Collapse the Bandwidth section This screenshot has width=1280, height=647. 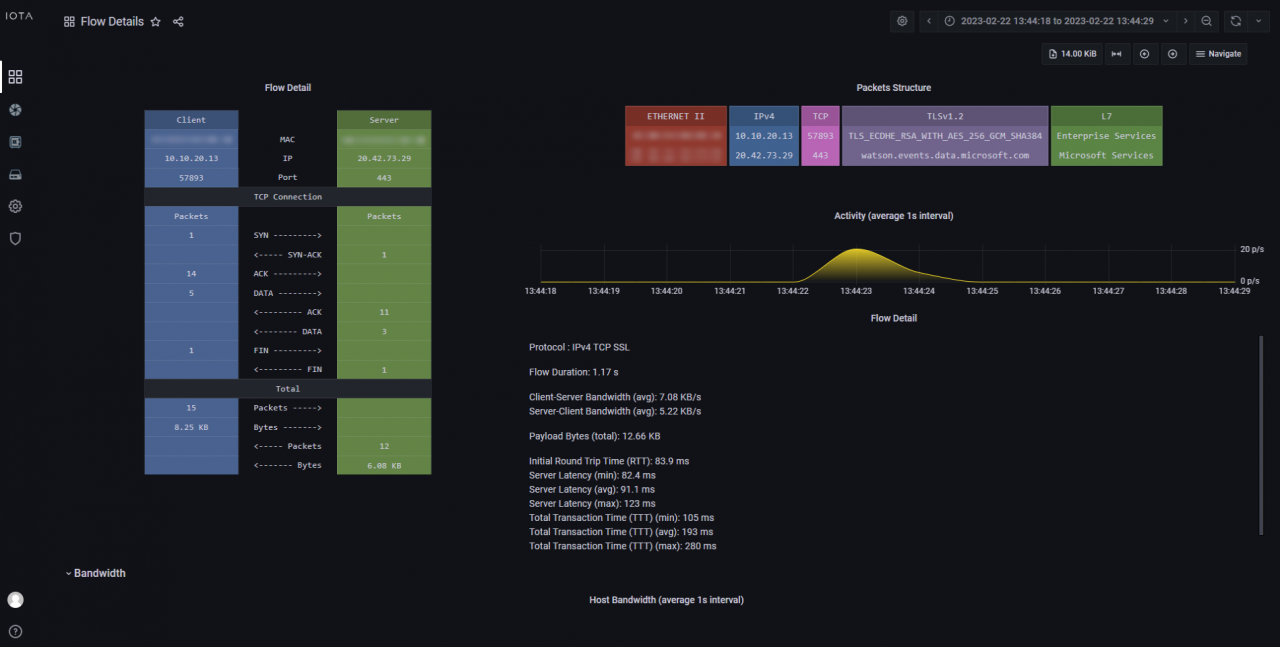pyautogui.click(x=97, y=572)
